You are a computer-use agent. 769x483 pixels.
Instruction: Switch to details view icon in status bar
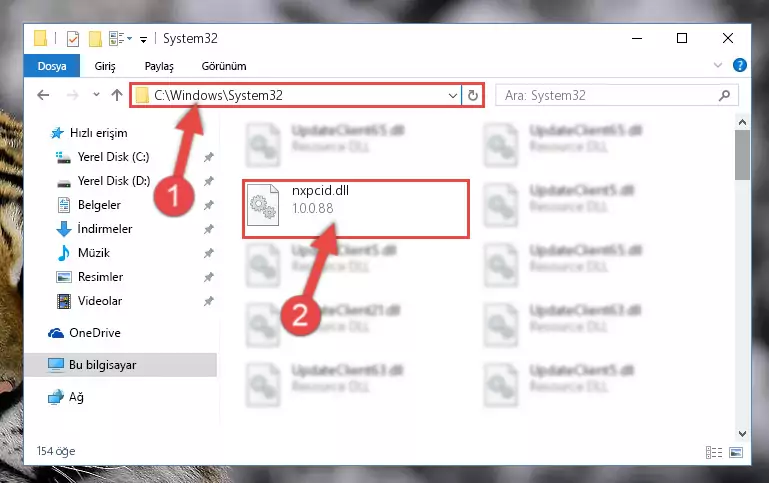point(714,452)
